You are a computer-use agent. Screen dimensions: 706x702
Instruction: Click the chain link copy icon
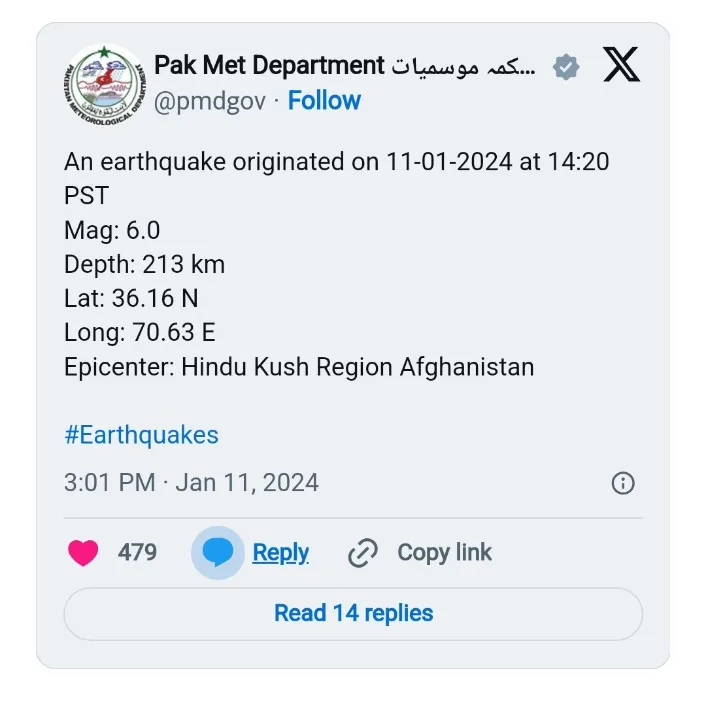tap(362, 553)
